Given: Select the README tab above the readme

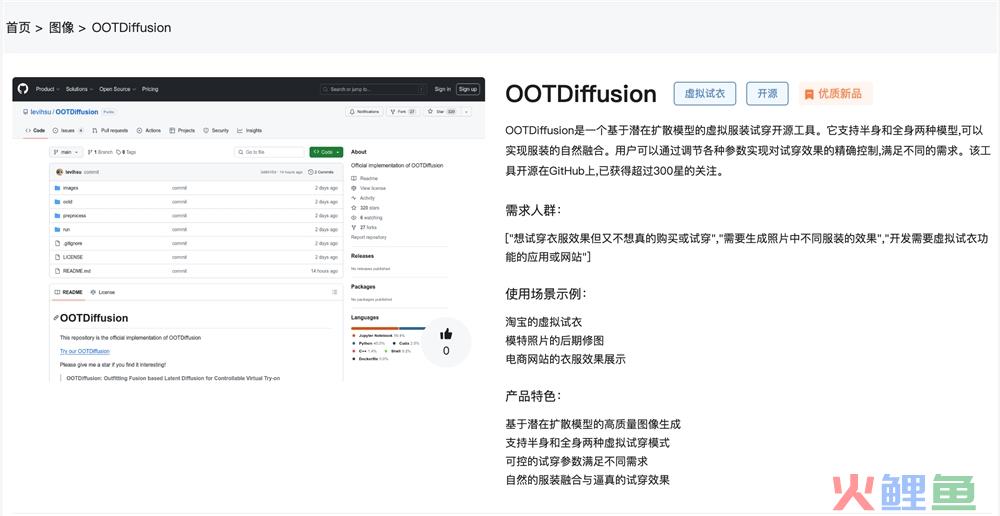Looking at the screenshot, I should [x=68, y=292].
